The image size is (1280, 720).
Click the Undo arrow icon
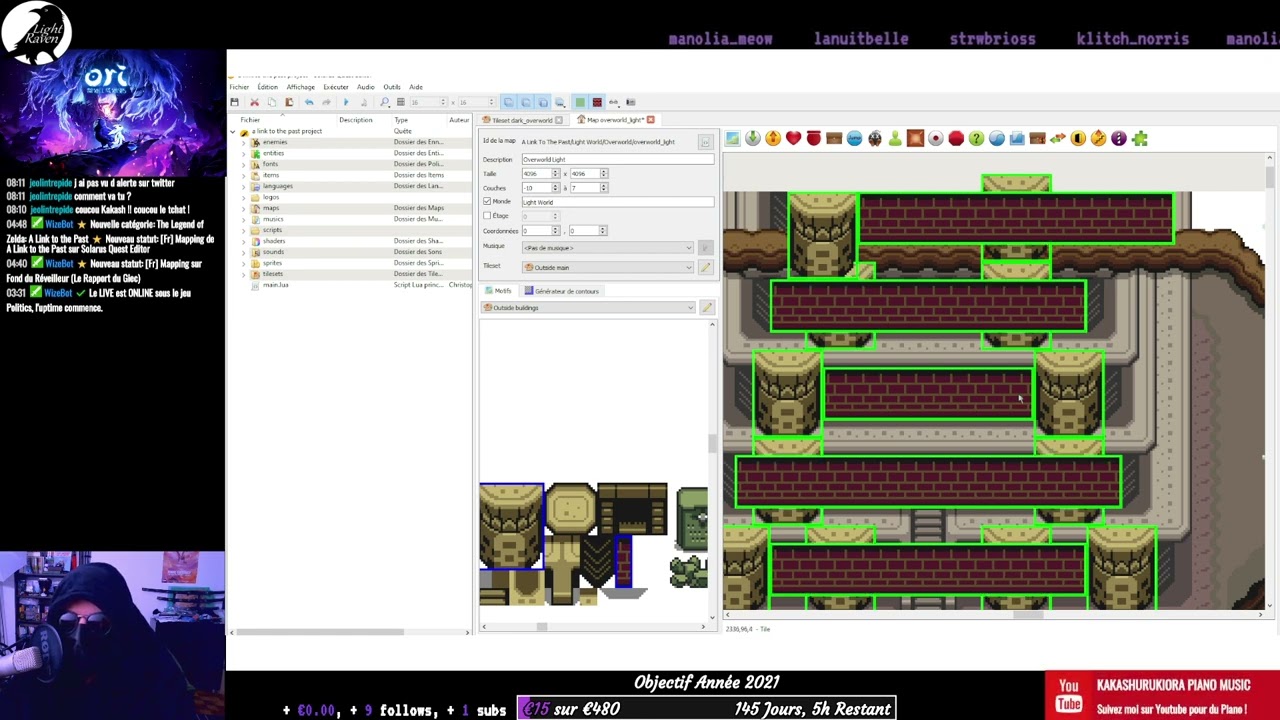coord(309,102)
